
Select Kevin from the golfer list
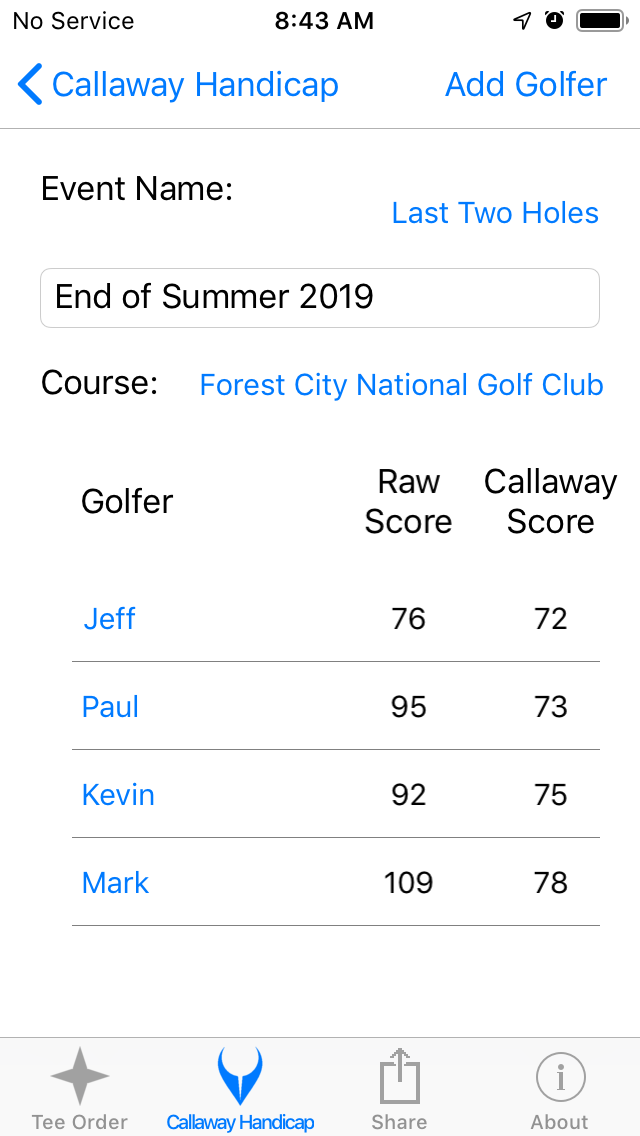118,794
